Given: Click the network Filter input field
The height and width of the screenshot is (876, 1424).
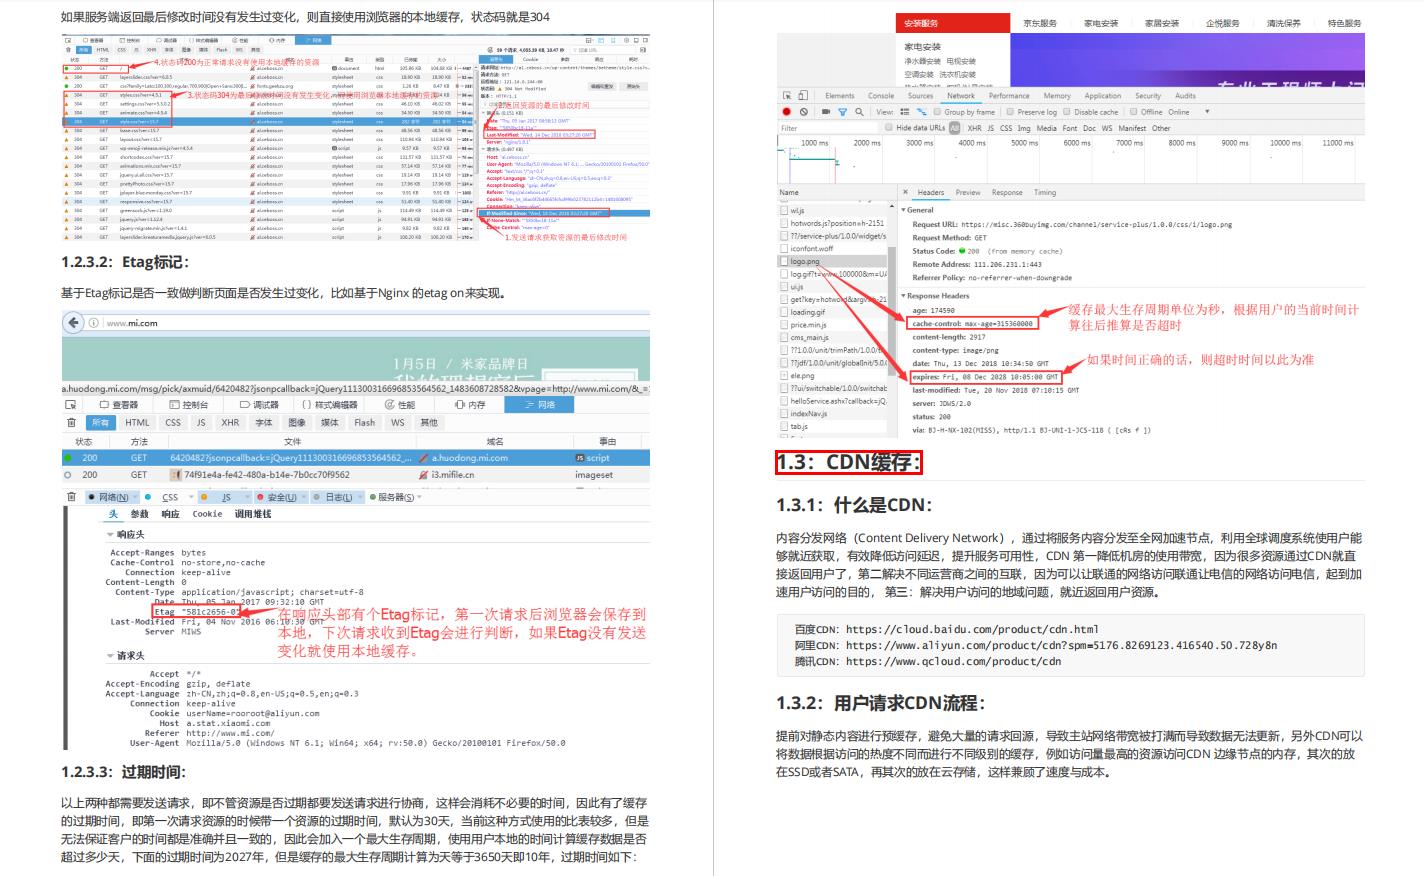Looking at the screenshot, I should [x=828, y=128].
